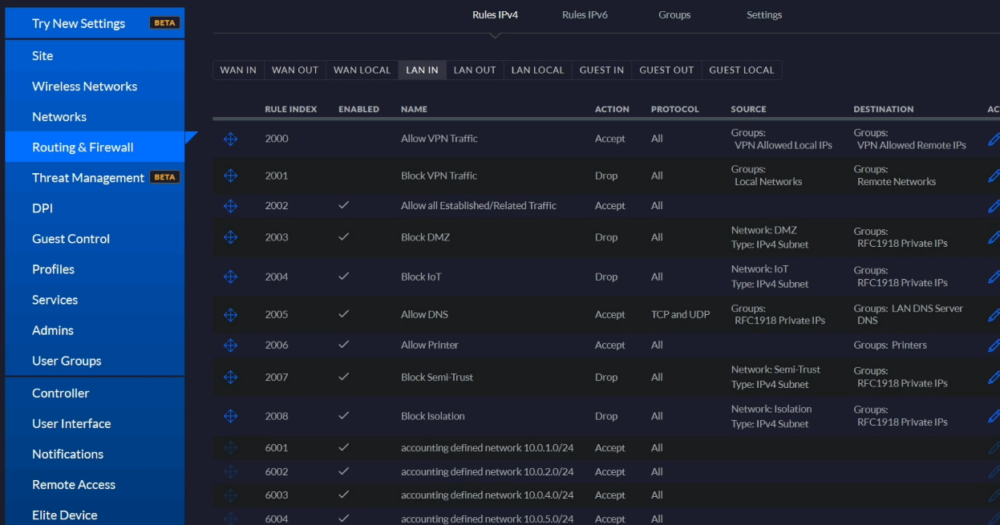Edit the Allow all Established/Related Traffic rule

click(994, 206)
